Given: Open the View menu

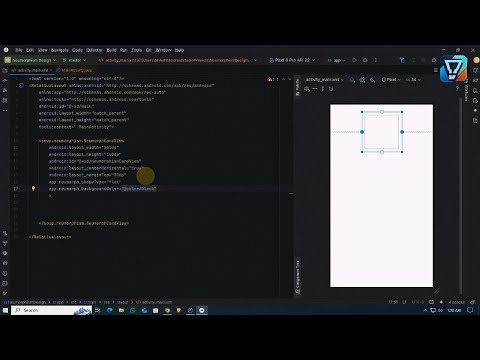Looking at the screenshot, I should pyautogui.click(x=42, y=50).
